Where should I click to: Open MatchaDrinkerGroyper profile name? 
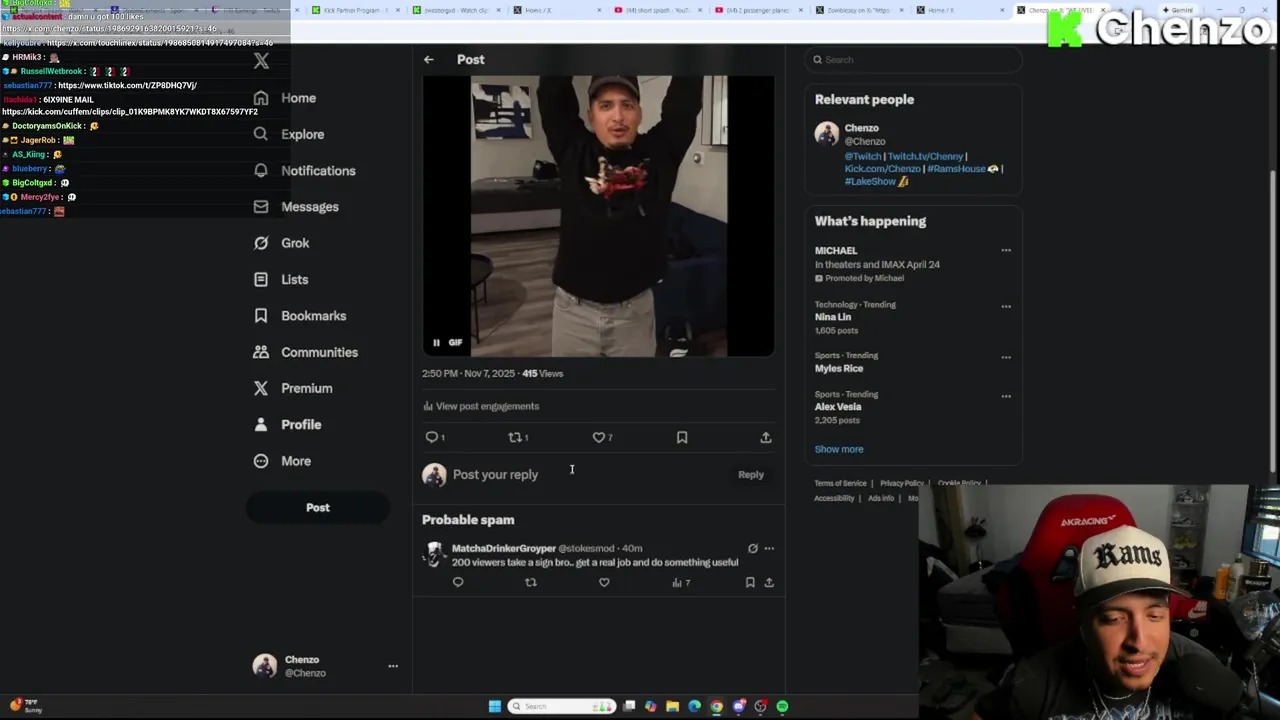click(504, 548)
